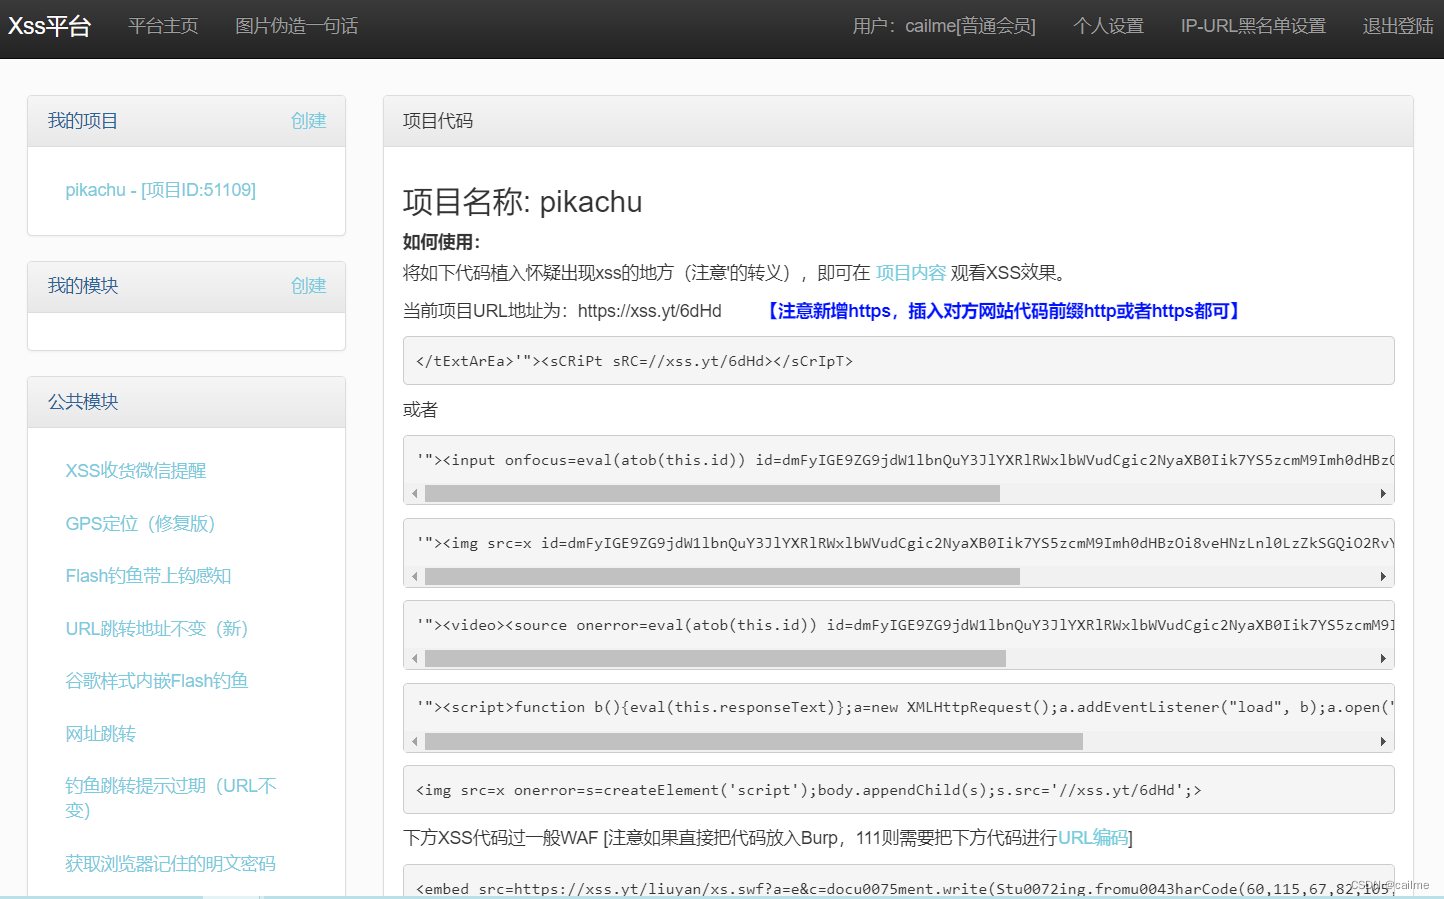Image resolution: width=1444 pixels, height=899 pixels.
Task: Click scrollbar thumb under XMLHttpRequest snippet
Action: coord(754,742)
